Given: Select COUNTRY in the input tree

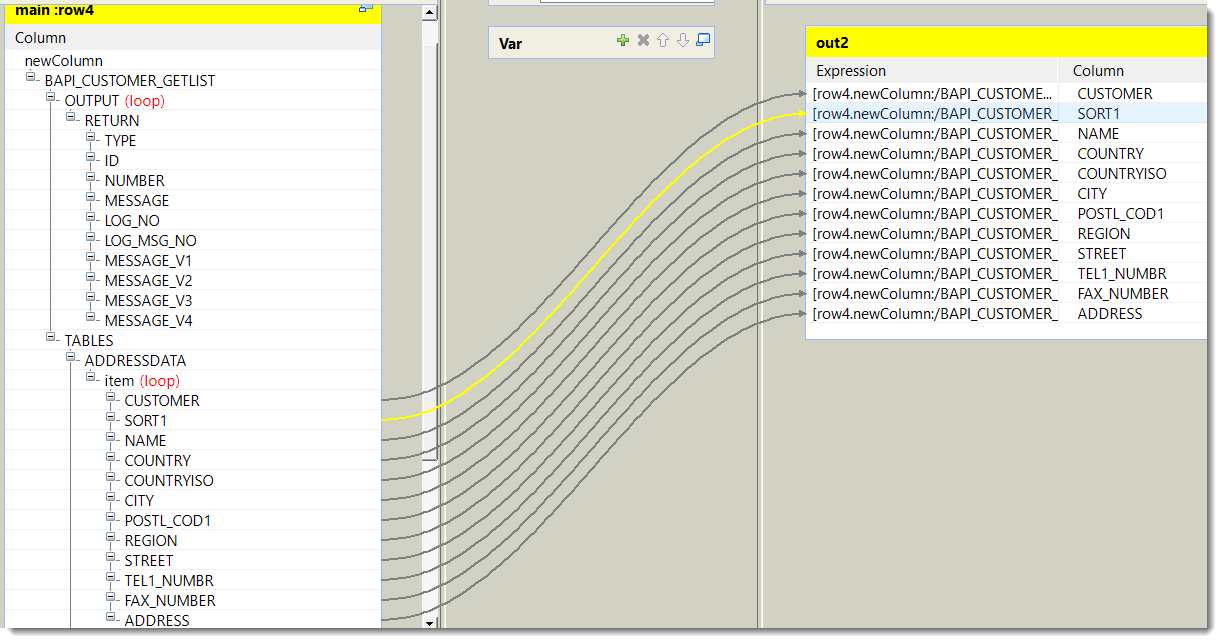Looking at the screenshot, I should coord(157,460).
